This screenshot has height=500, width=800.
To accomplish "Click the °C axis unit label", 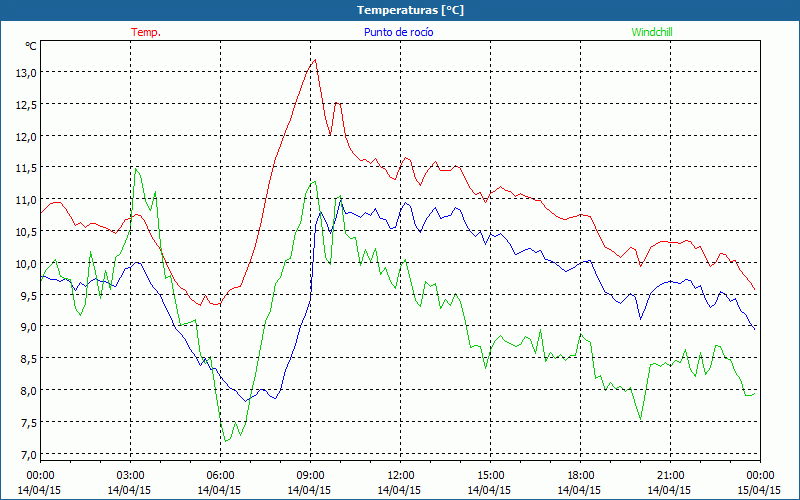I will coord(31,46).
